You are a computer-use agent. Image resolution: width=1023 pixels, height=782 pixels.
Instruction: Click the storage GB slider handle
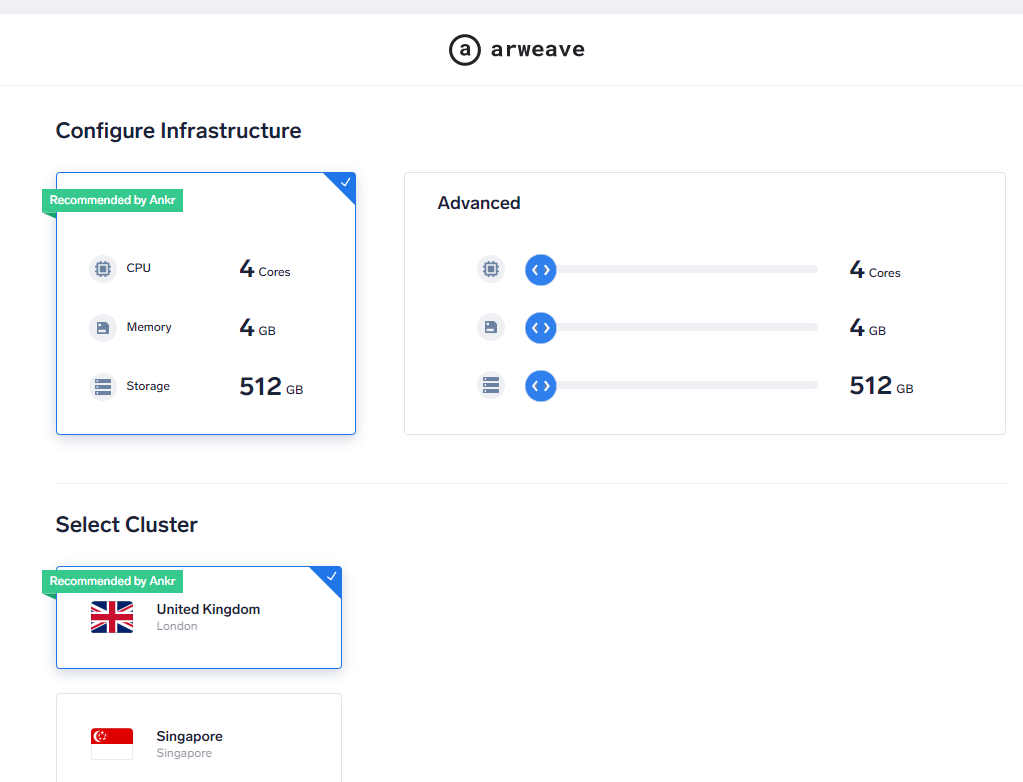coord(541,386)
